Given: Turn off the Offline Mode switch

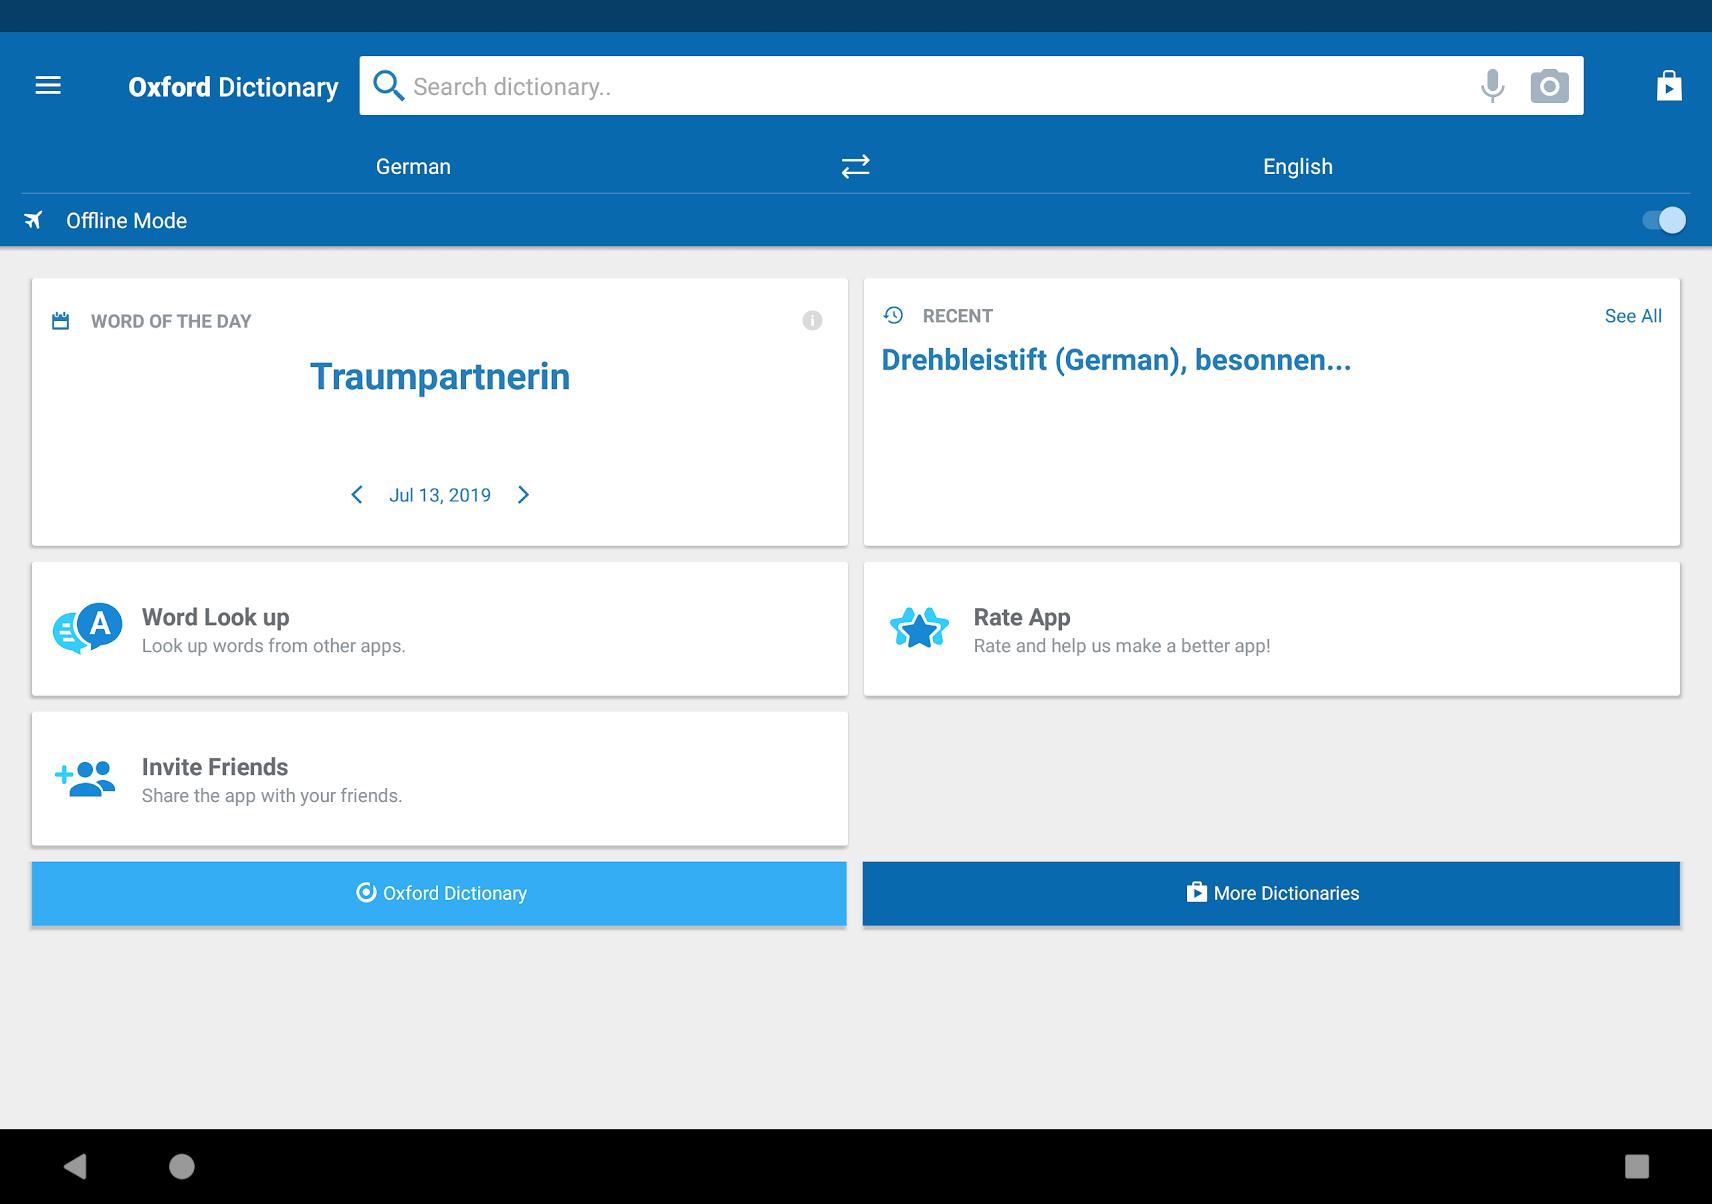Looking at the screenshot, I should tap(1664, 220).
